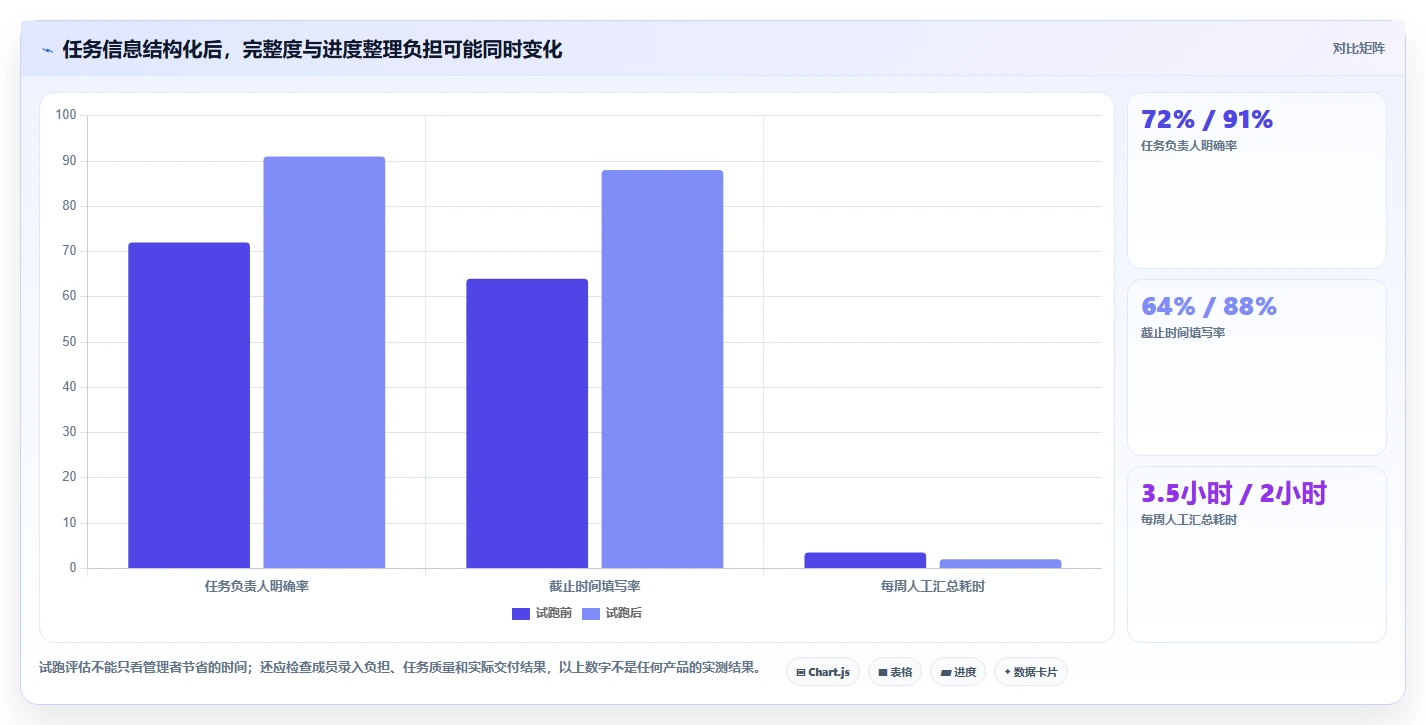Screen dimensions: 1426x725
Task: Click the footer note starting 试跑评估不能只看
Action: click(x=400, y=668)
